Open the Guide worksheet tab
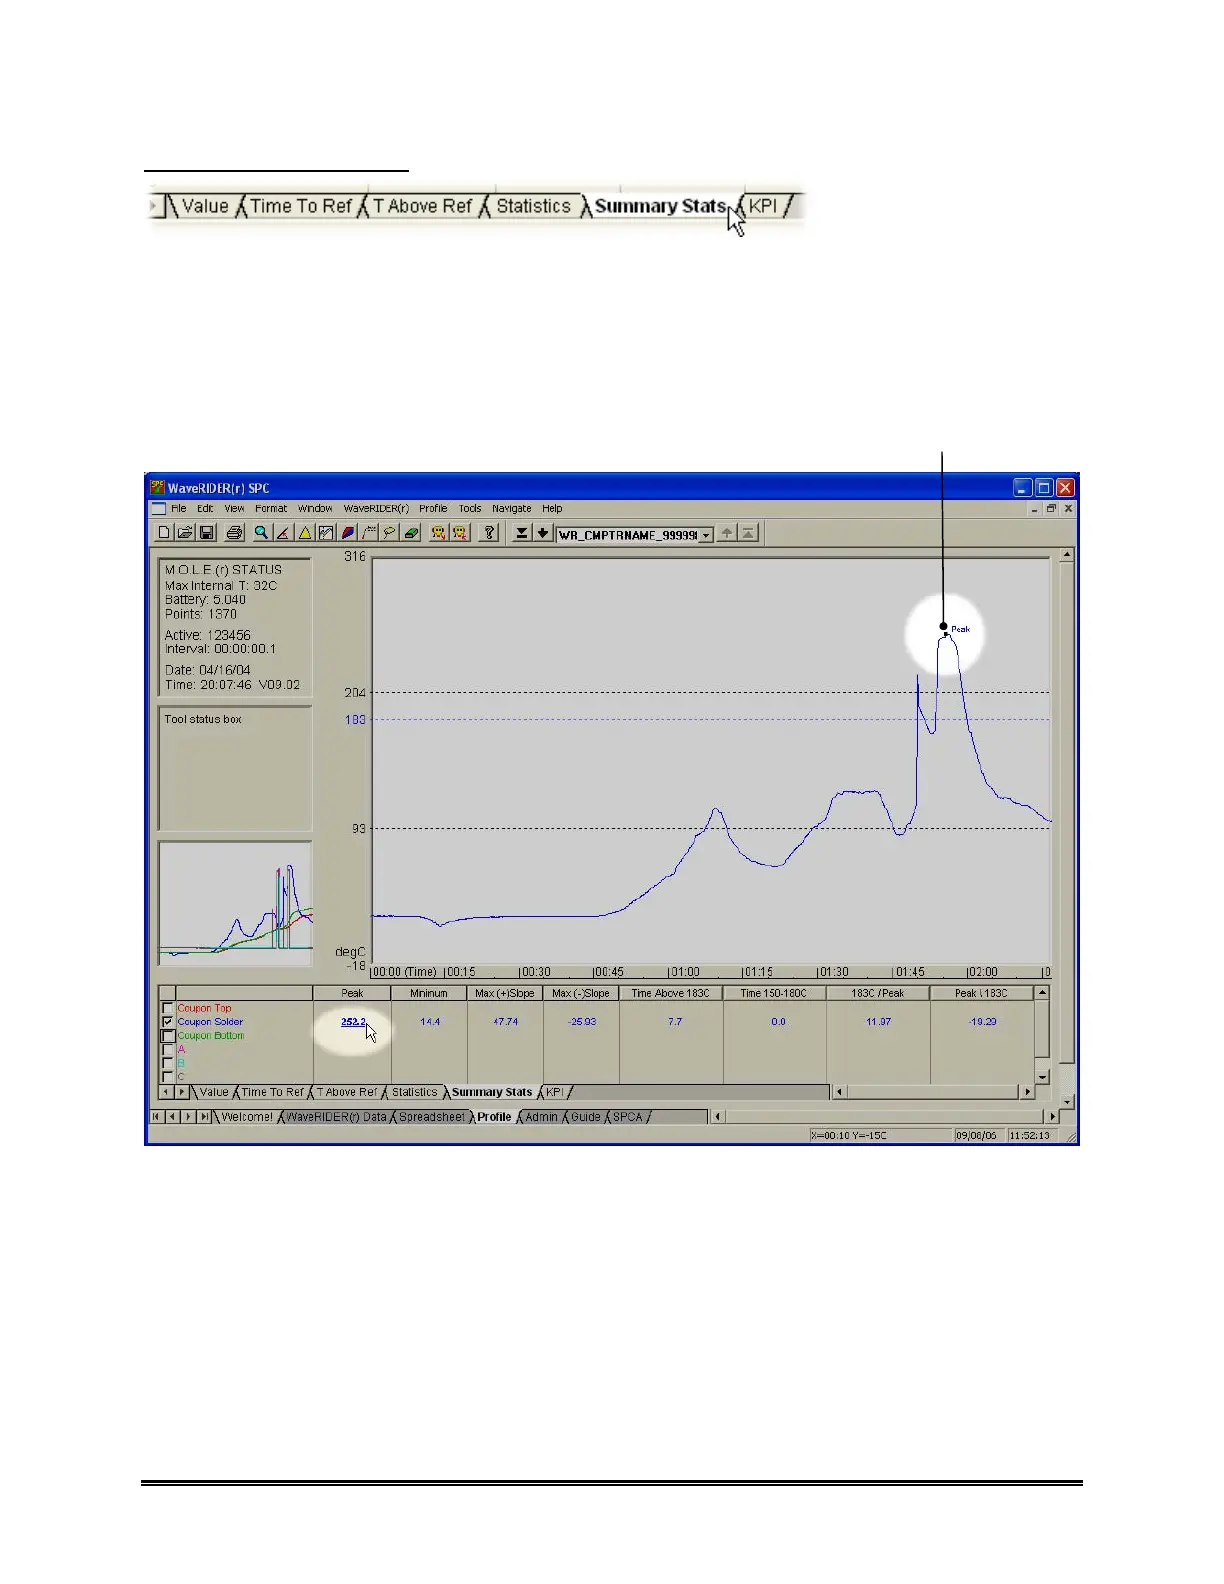Viewport: 1224px width, 1584px height. point(586,1117)
